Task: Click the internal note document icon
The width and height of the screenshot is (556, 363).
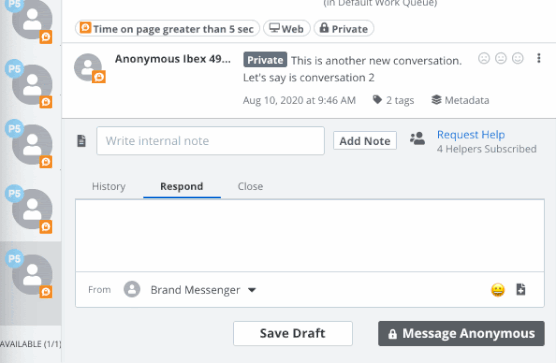Action: point(82,141)
